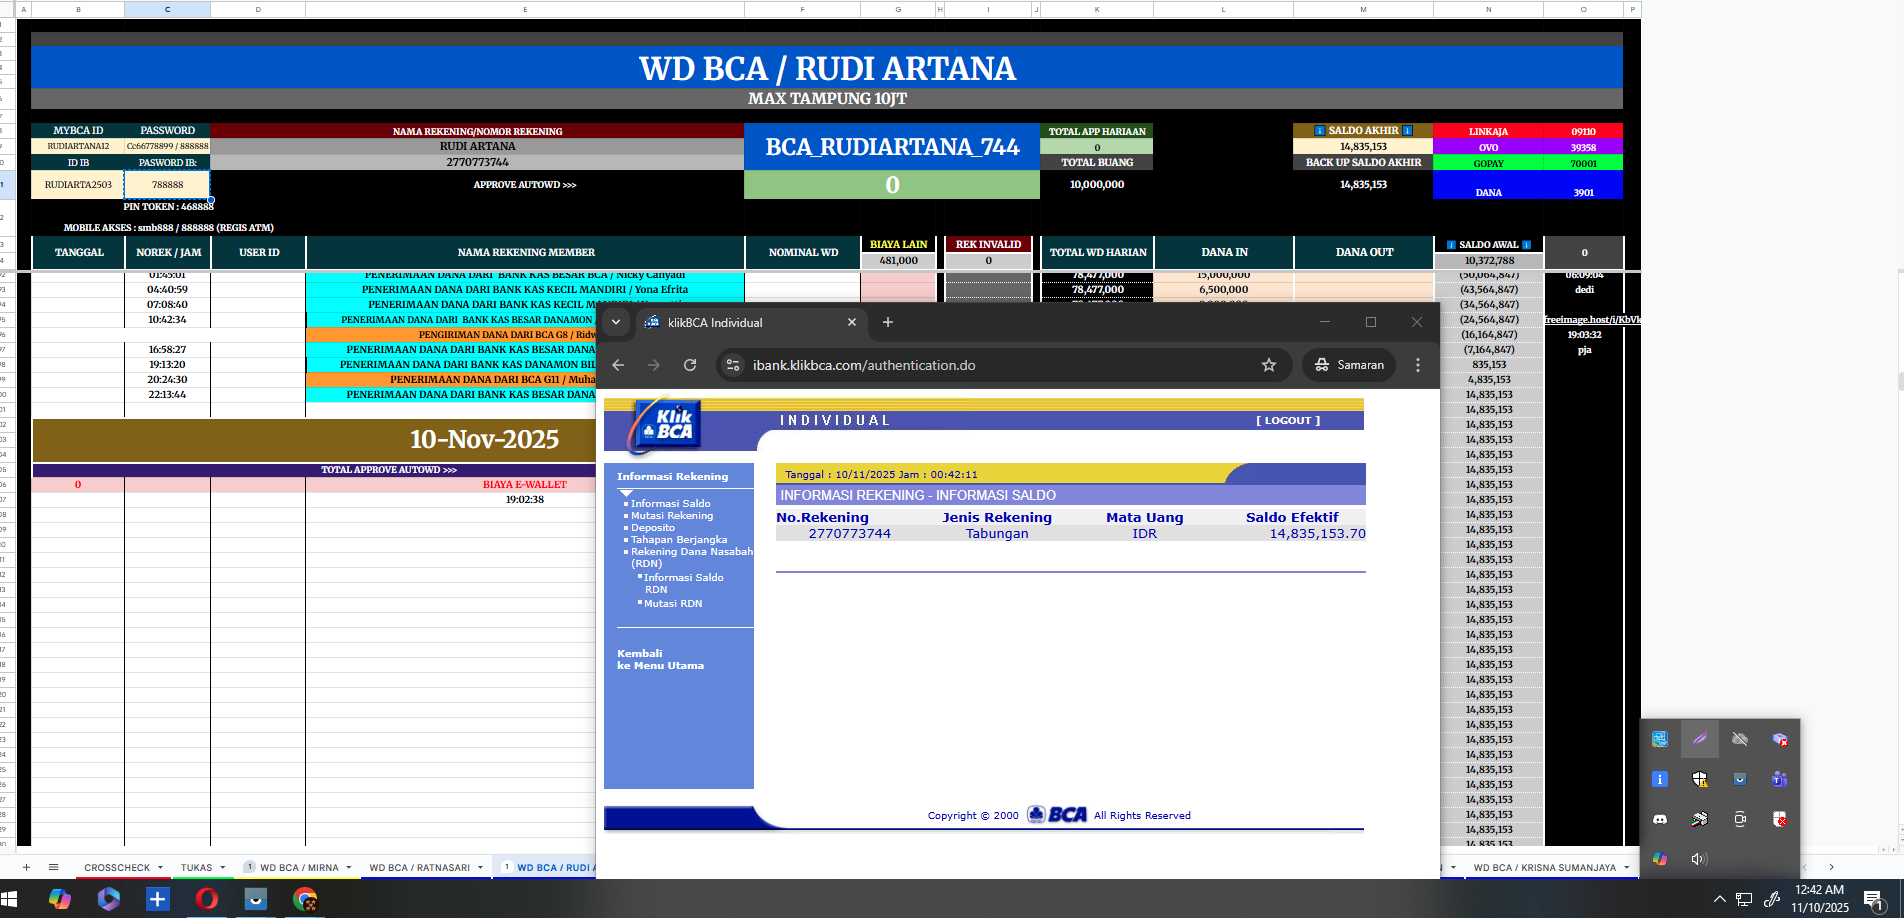This screenshot has height=918, width=1904.
Task: Open Mutasi RDN link
Action: [x=673, y=604]
